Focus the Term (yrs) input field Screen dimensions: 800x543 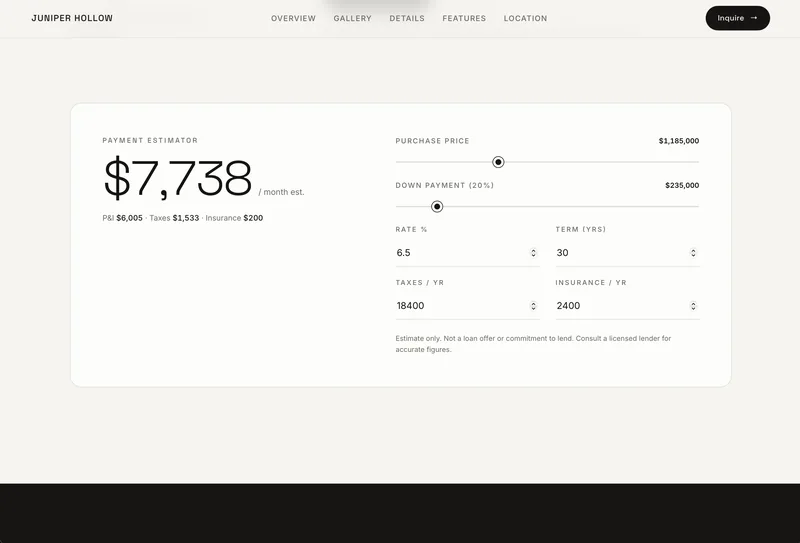628,253
